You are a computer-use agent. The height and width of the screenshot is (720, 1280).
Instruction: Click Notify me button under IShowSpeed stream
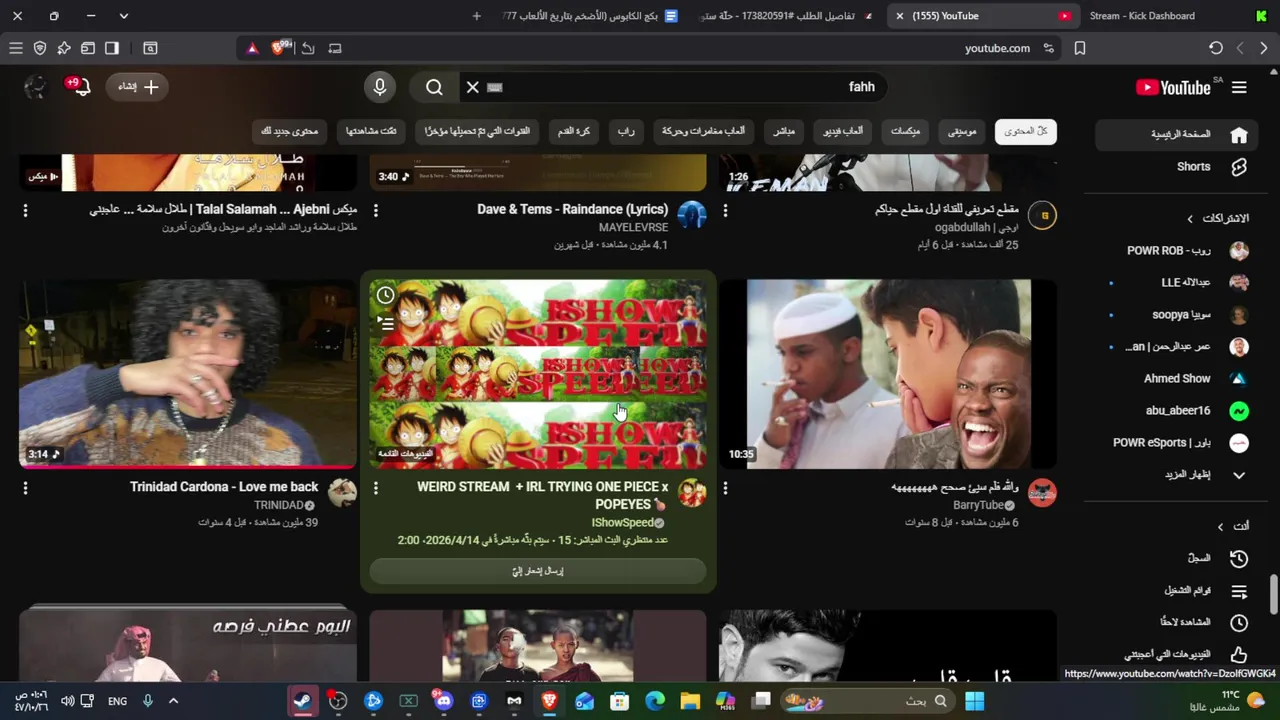538,571
